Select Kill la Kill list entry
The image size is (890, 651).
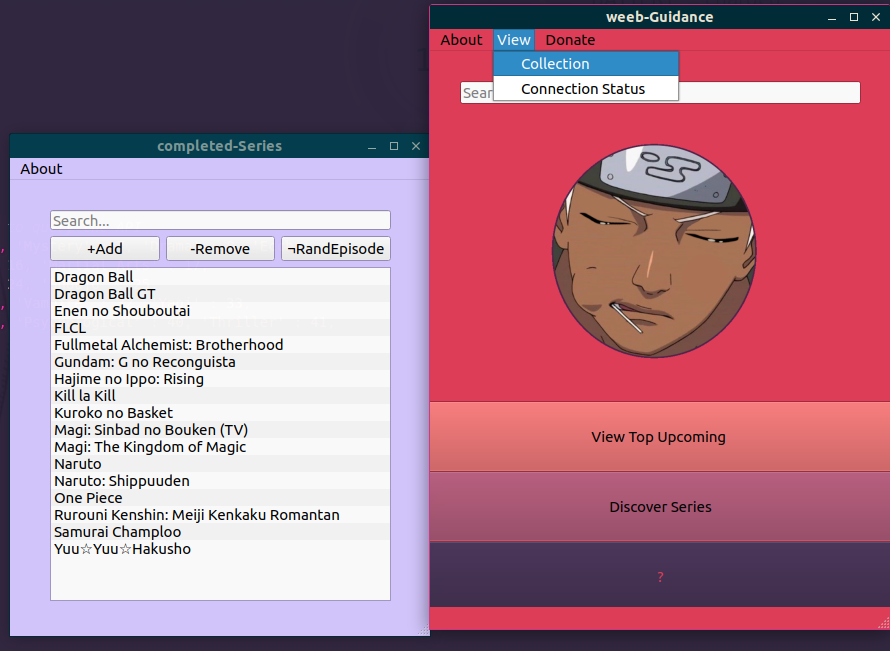[x=85, y=396]
